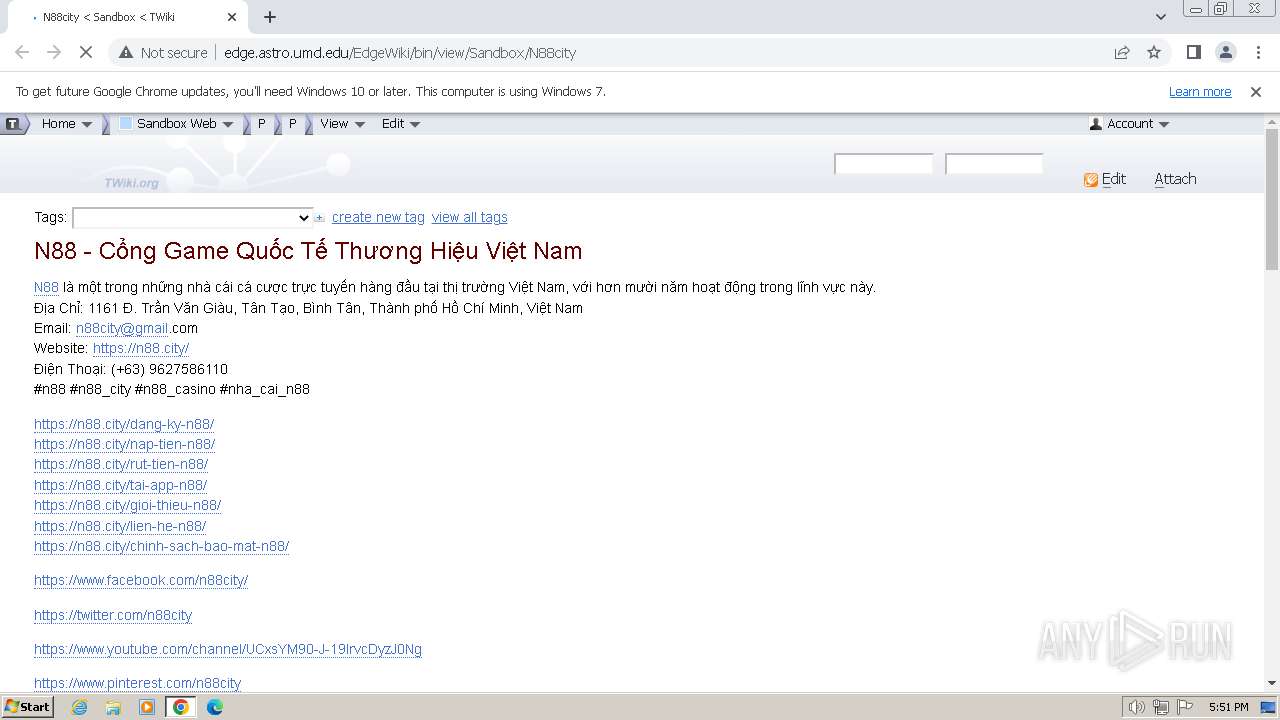Image resolution: width=1280 pixels, height=720 pixels.
Task: Close the N88city browser tab
Action: (x=232, y=17)
